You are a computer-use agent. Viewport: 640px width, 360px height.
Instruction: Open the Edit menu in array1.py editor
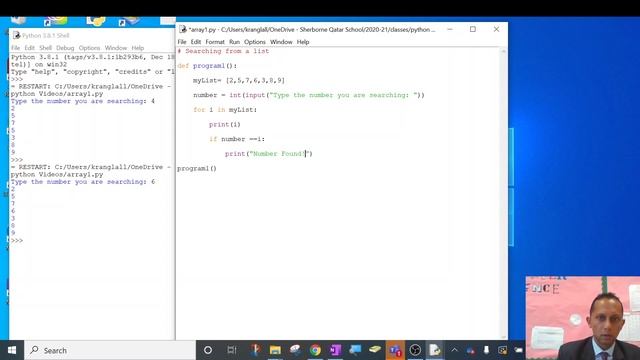tap(196, 42)
